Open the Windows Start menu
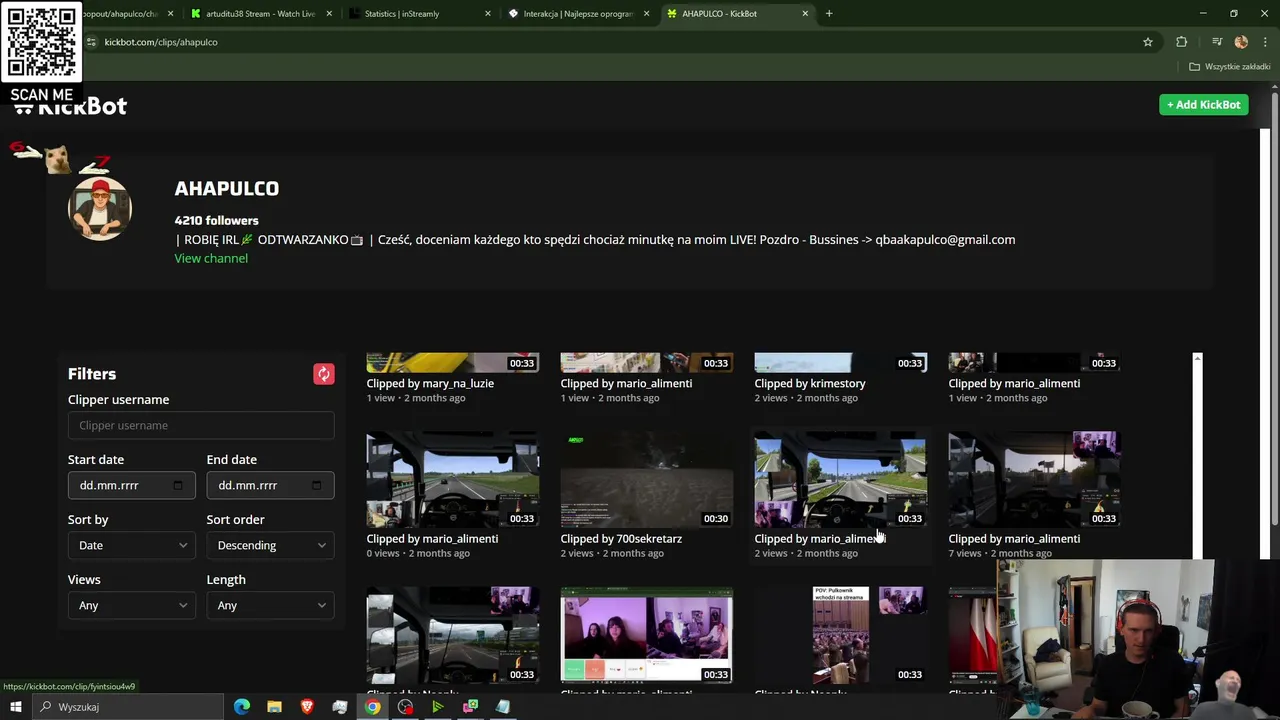The image size is (1280, 720). point(15,707)
